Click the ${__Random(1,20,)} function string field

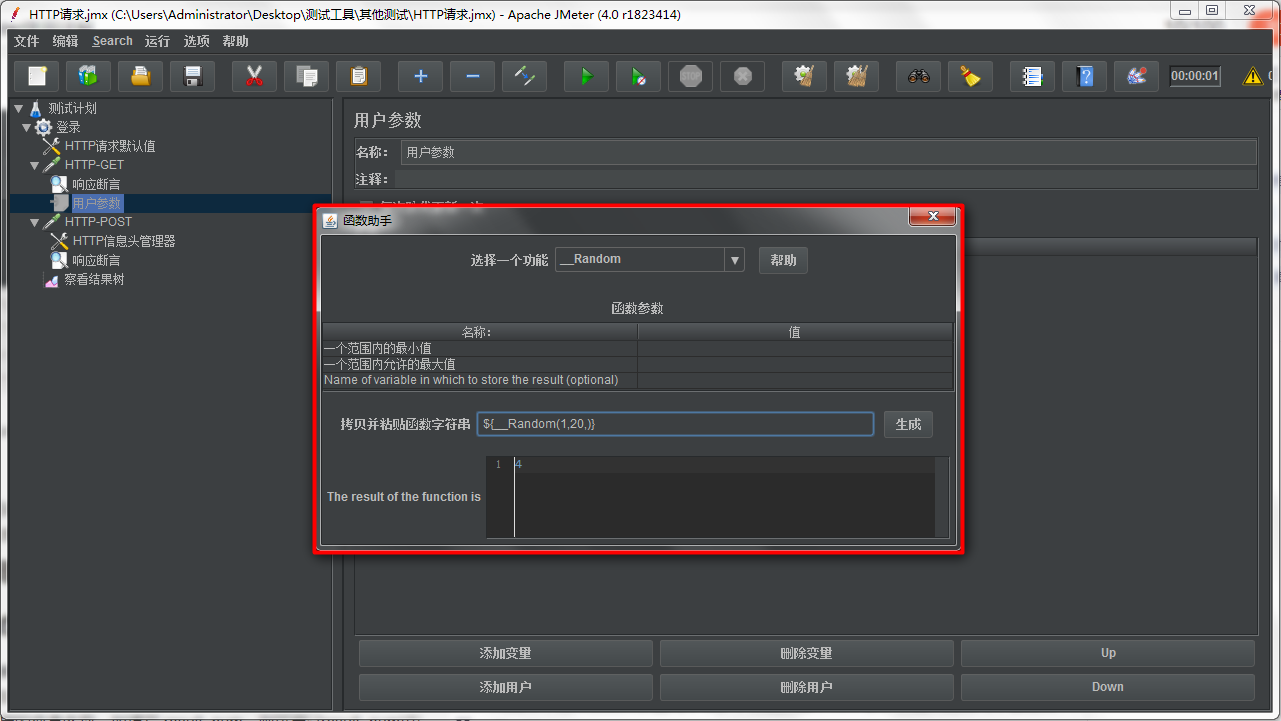675,424
